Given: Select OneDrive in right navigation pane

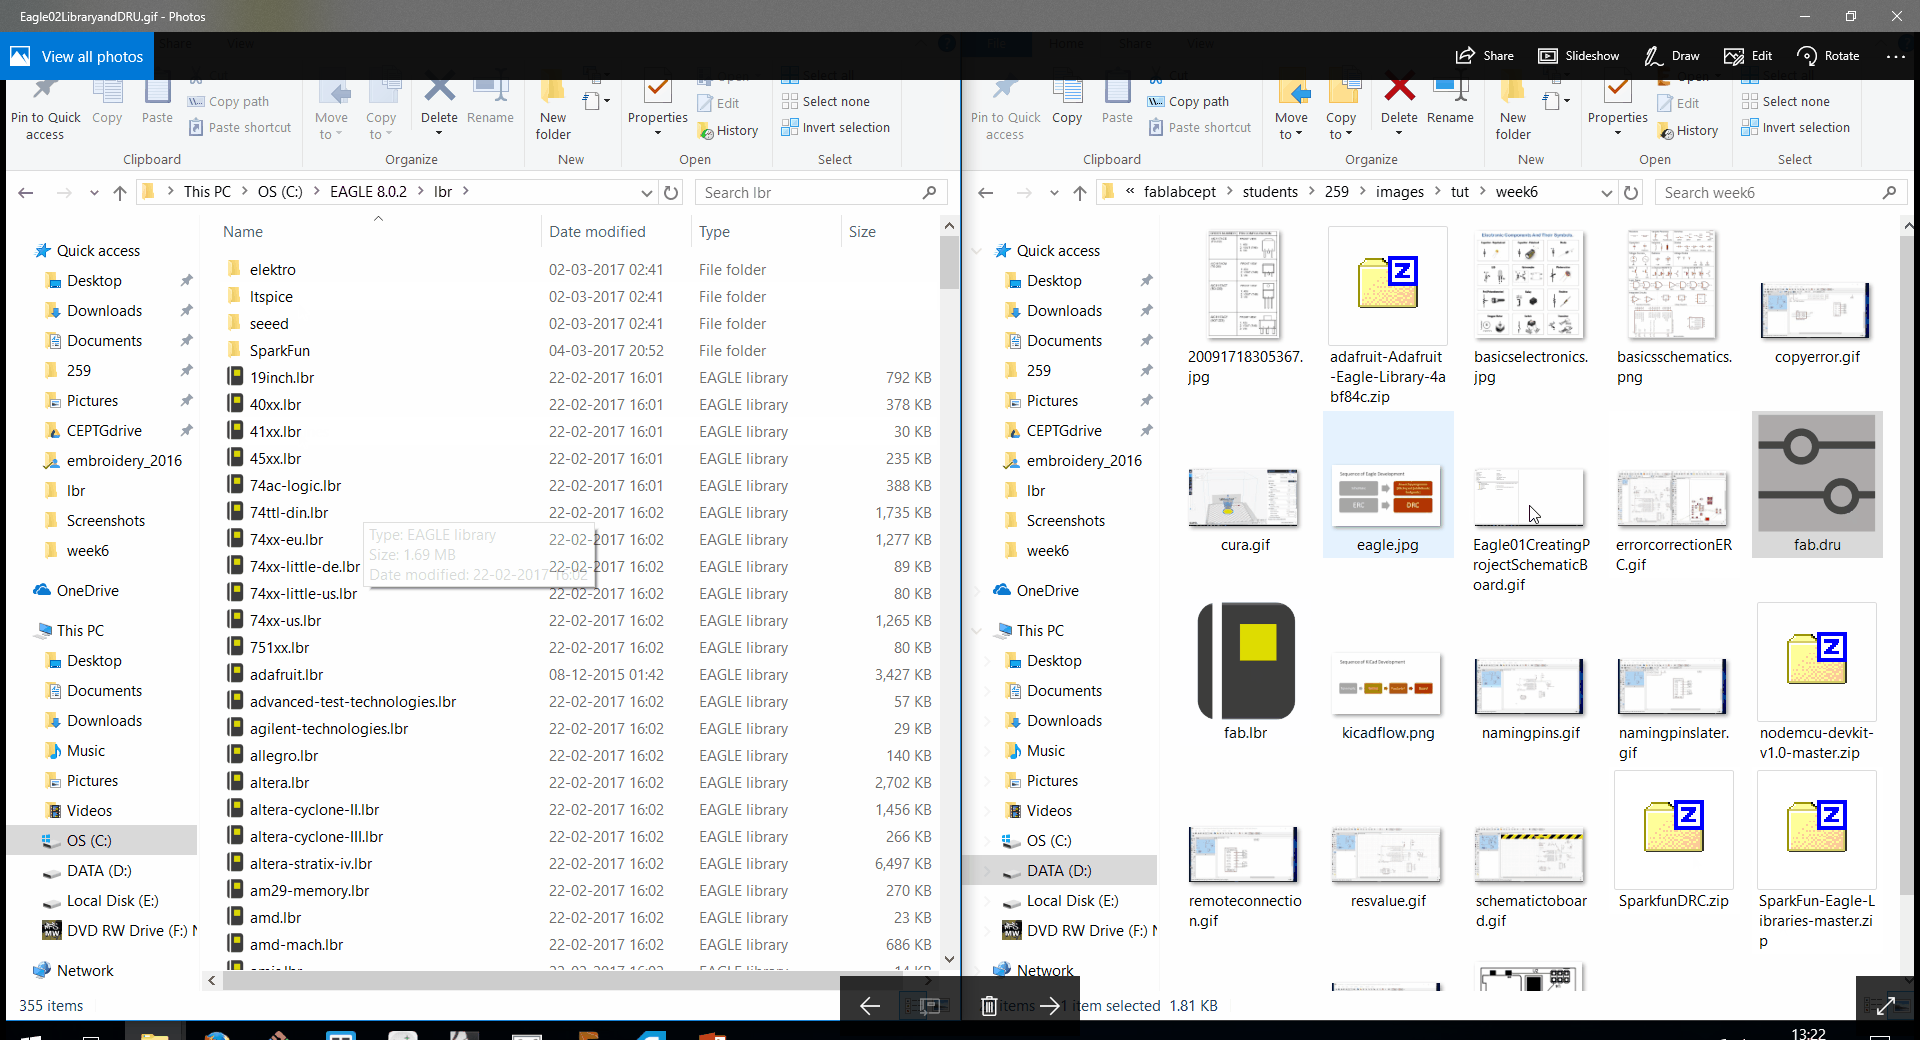Looking at the screenshot, I should coord(1047,590).
